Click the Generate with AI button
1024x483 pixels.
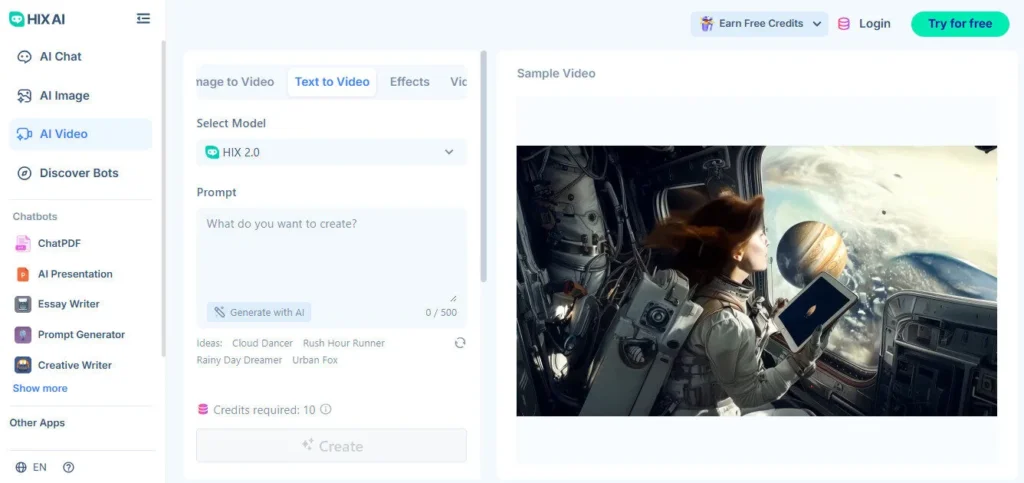click(x=259, y=312)
